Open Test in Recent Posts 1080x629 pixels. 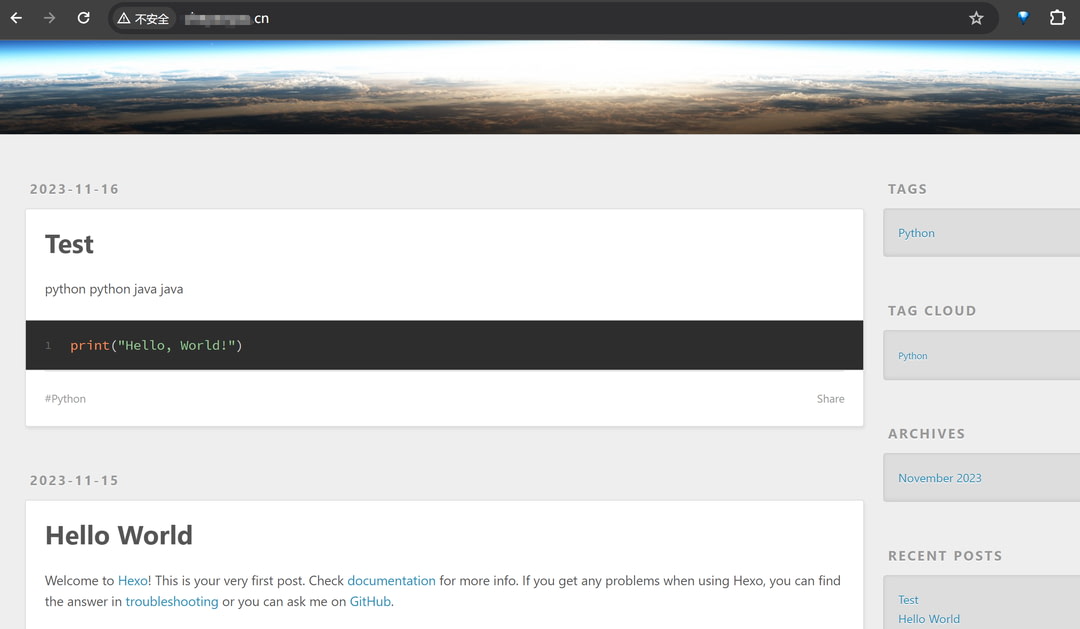point(908,600)
